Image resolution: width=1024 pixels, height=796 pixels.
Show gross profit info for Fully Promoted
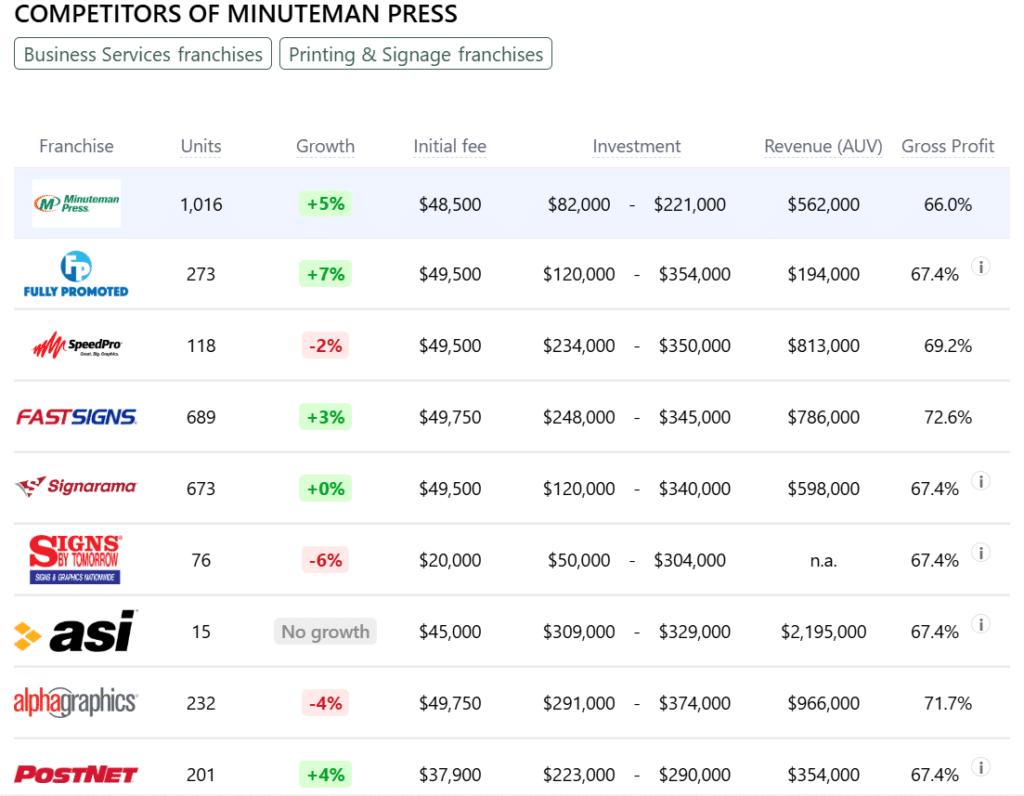tap(980, 266)
